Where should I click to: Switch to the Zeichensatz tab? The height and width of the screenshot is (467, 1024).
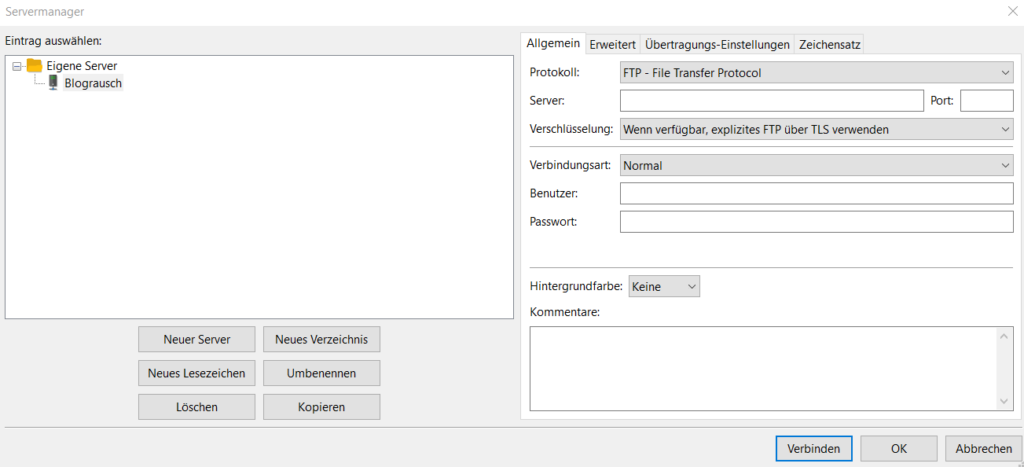point(829,44)
